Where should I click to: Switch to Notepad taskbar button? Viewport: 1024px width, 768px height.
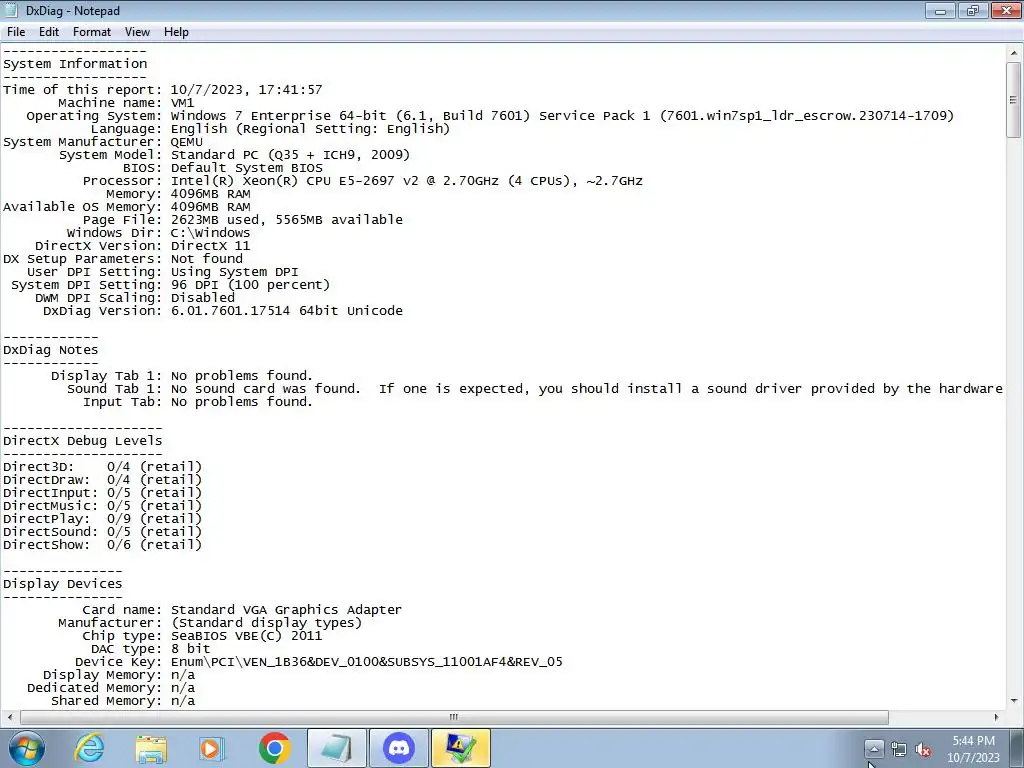[337, 748]
